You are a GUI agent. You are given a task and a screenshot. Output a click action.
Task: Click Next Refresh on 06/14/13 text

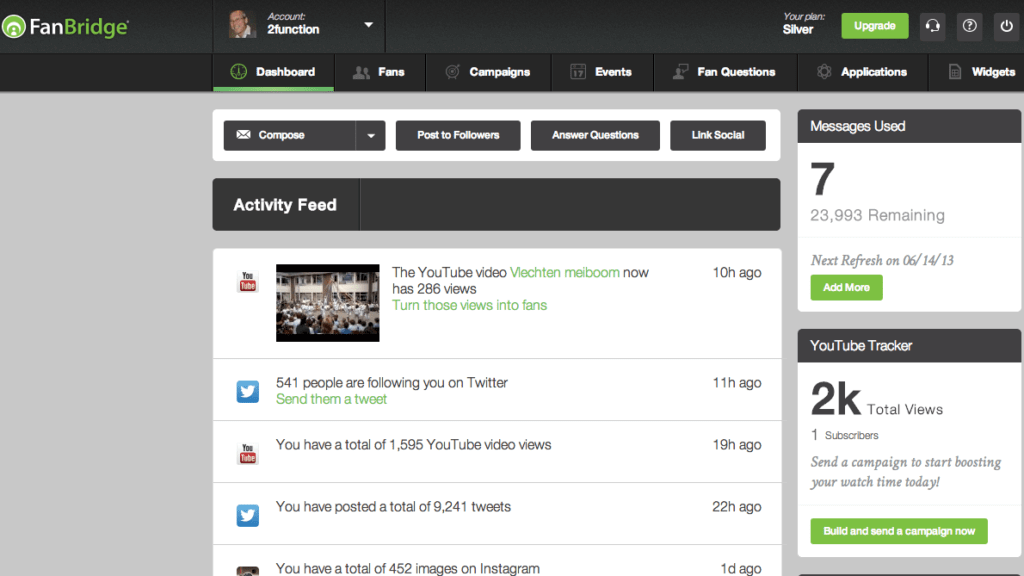[882, 260]
